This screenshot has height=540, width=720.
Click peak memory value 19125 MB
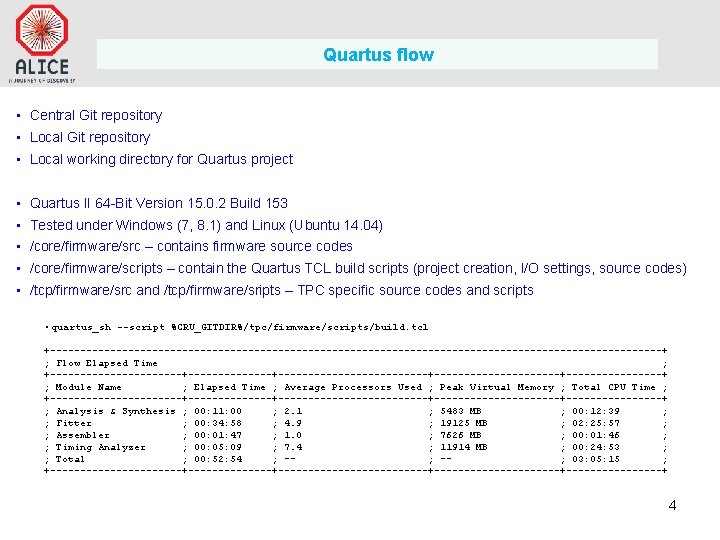(x=463, y=423)
